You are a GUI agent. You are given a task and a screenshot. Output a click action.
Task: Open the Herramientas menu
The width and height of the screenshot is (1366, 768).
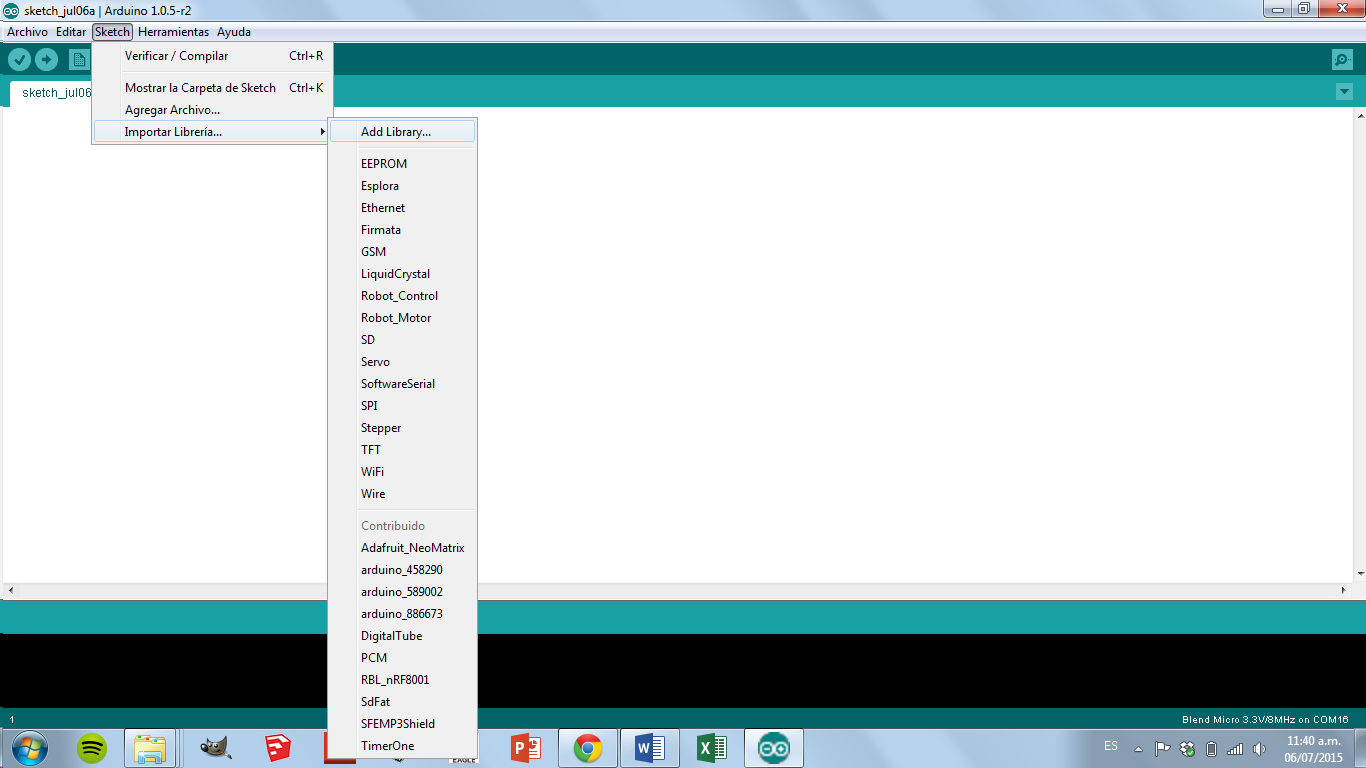(173, 32)
